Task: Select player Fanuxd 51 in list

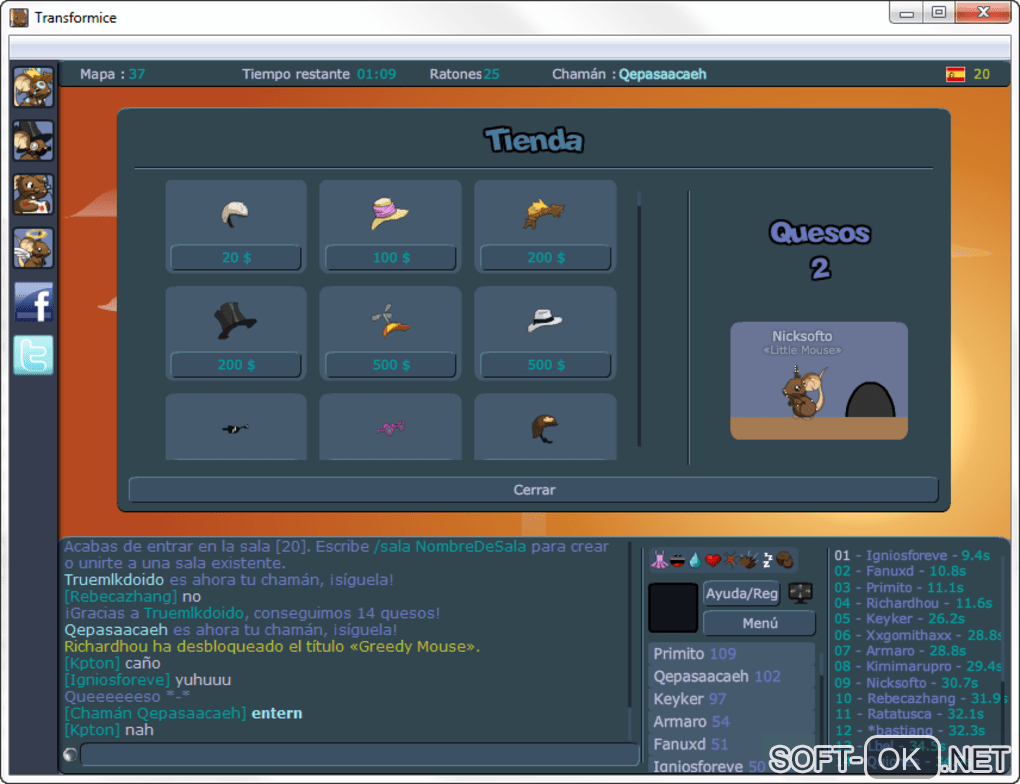Action: coord(731,744)
